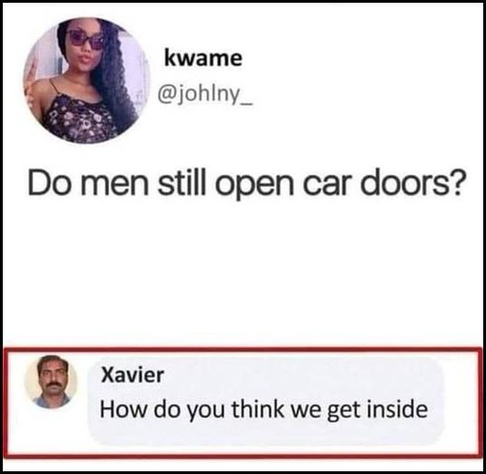
Task: Open the handle @johlny_
Action: coord(205,95)
